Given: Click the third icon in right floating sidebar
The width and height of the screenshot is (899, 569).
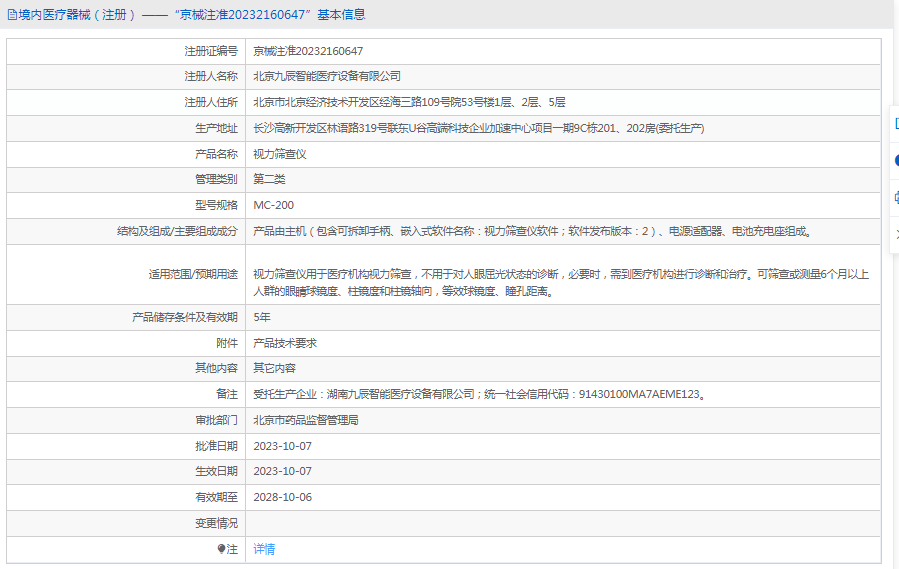Looking at the screenshot, I should tap(894, 197).
